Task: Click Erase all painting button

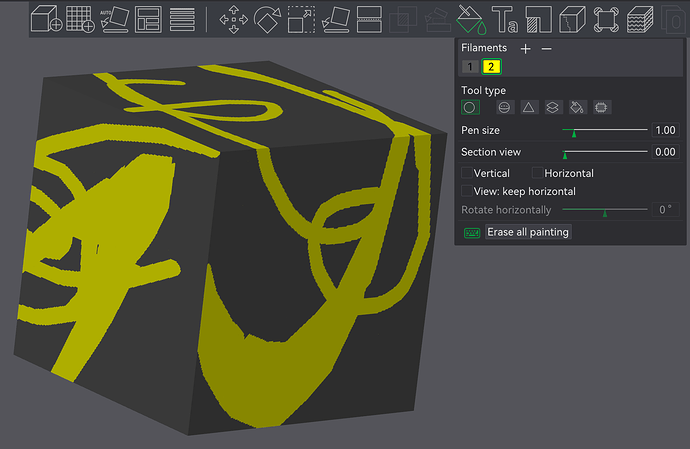Action: 528,232
